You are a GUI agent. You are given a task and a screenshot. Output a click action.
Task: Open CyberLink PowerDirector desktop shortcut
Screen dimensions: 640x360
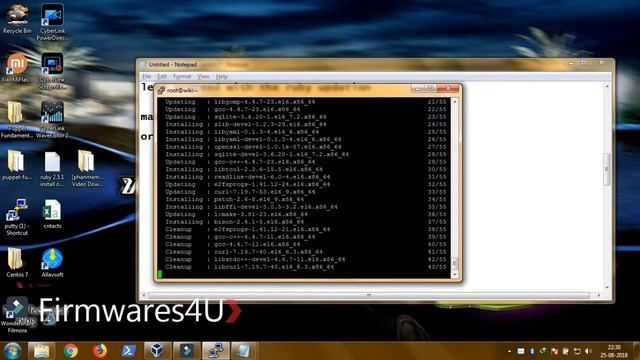[x=52, y=22]
